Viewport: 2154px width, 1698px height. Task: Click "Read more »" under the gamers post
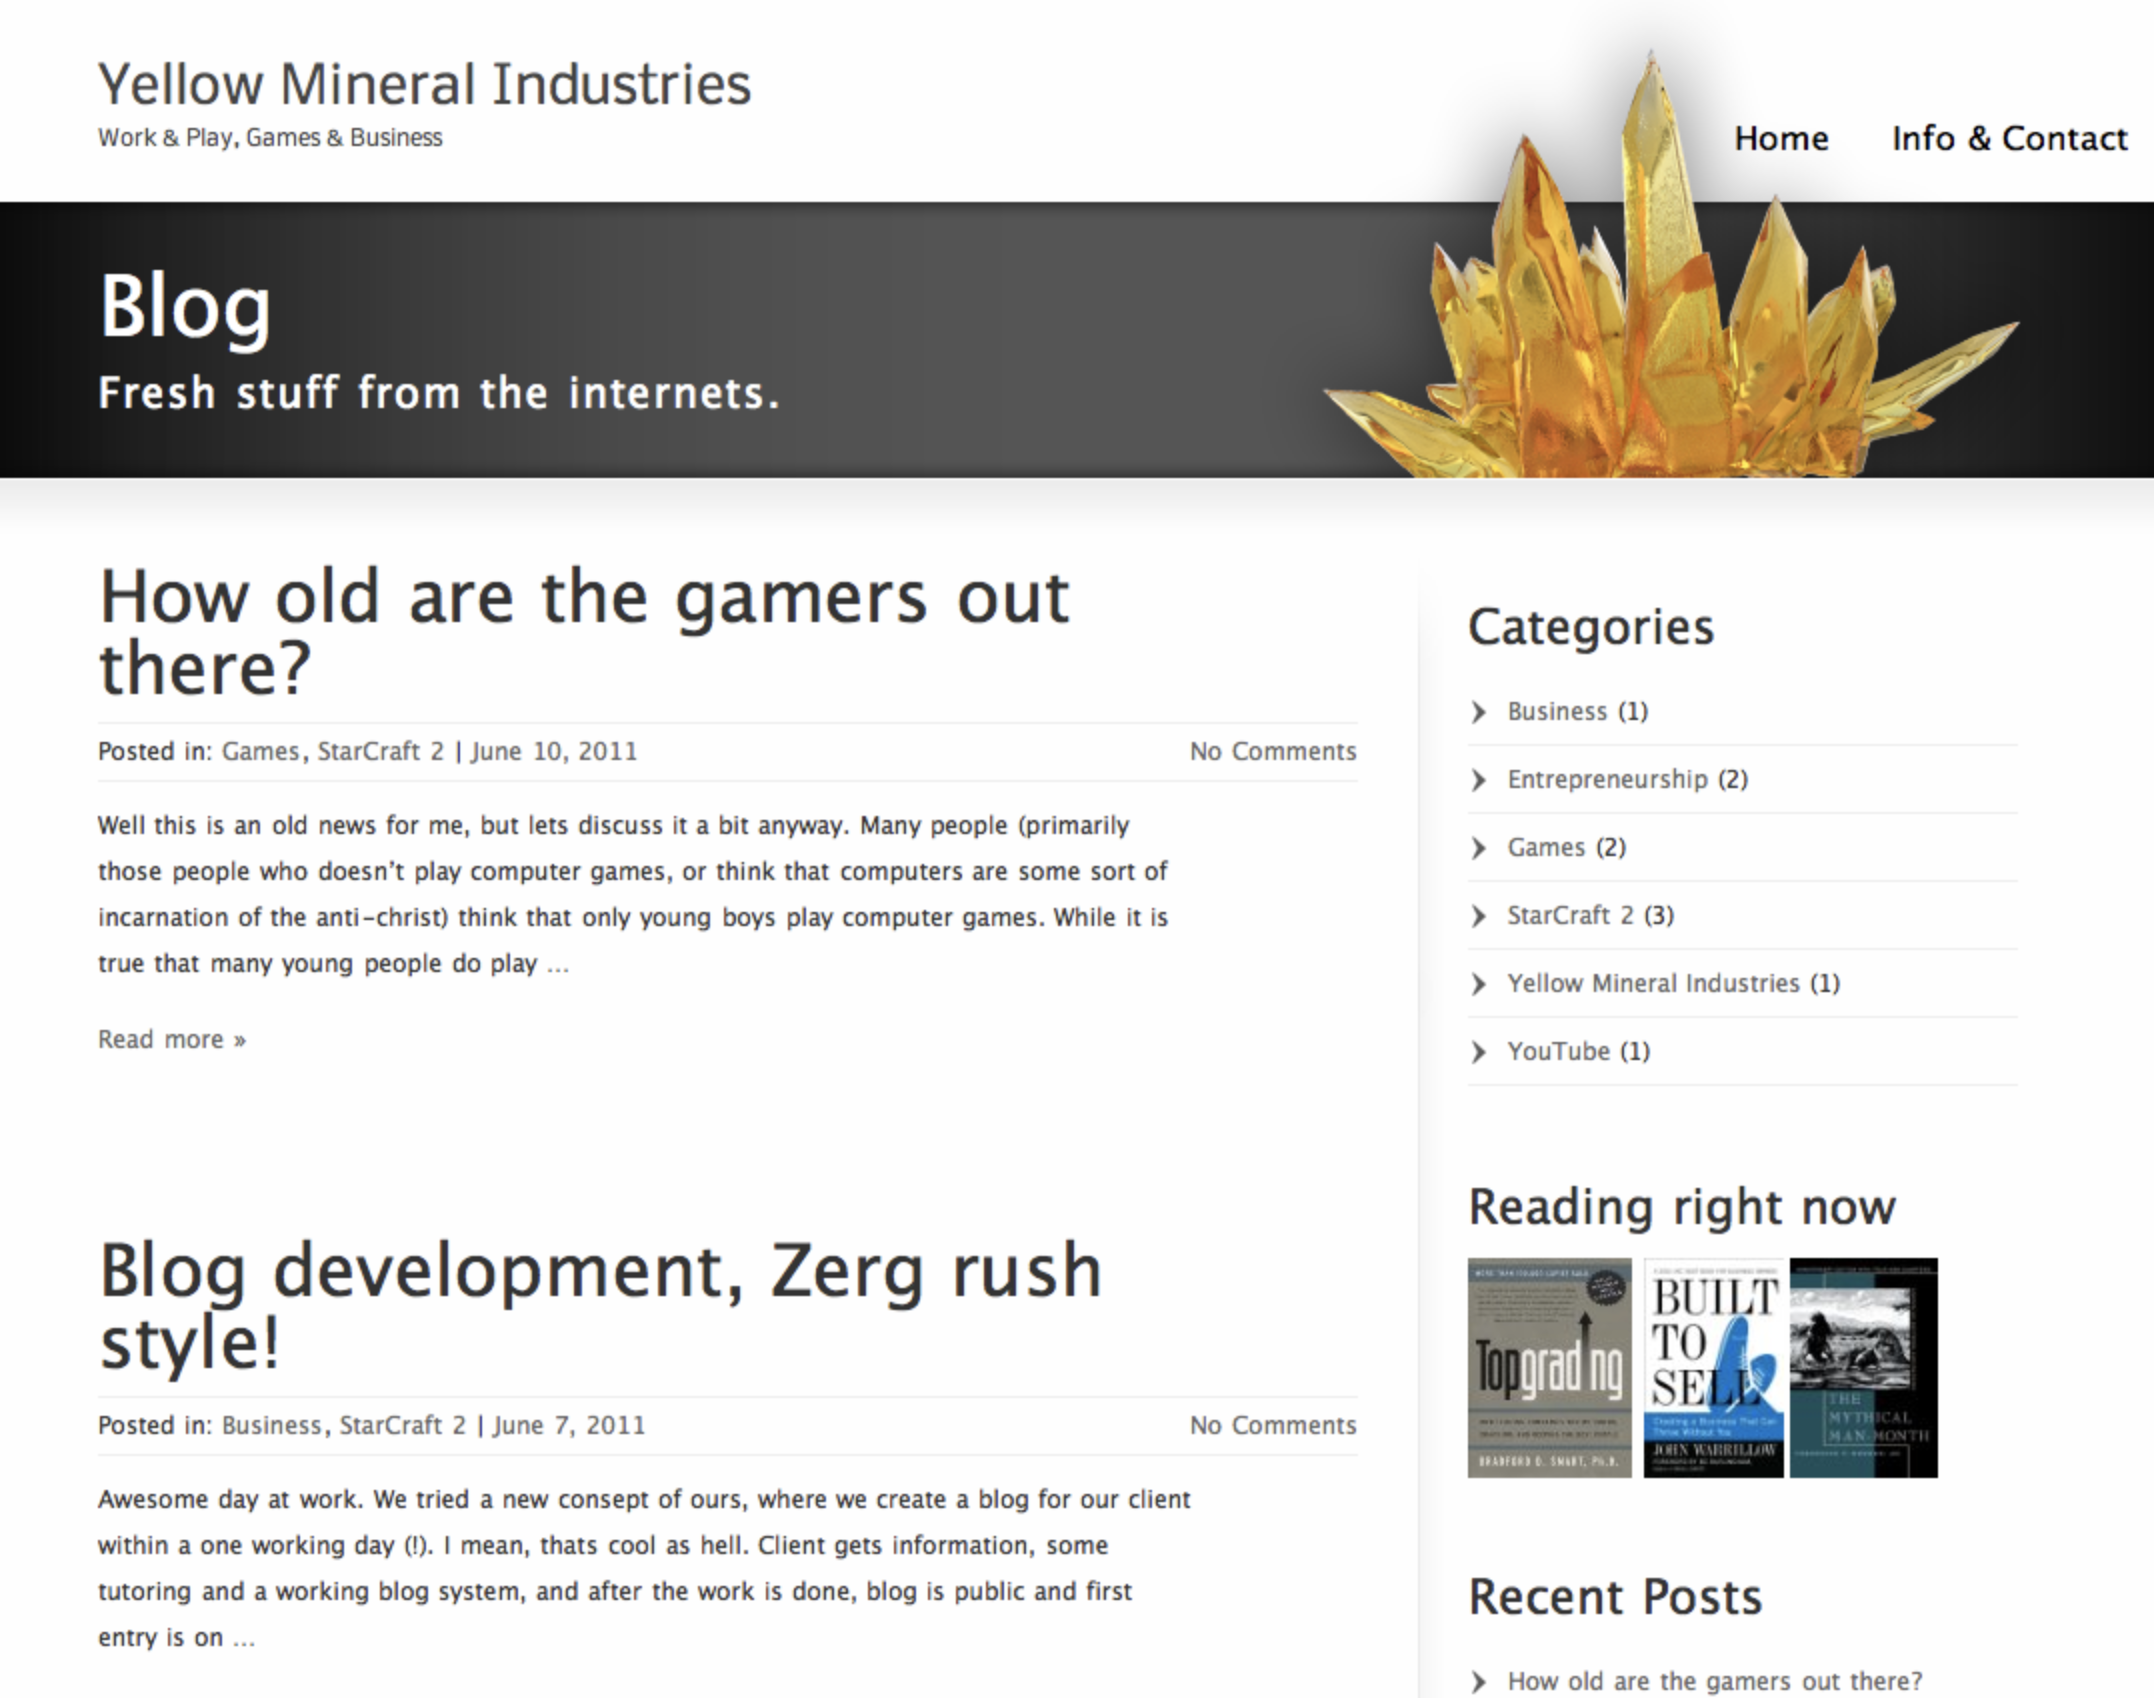(170, 1039)
